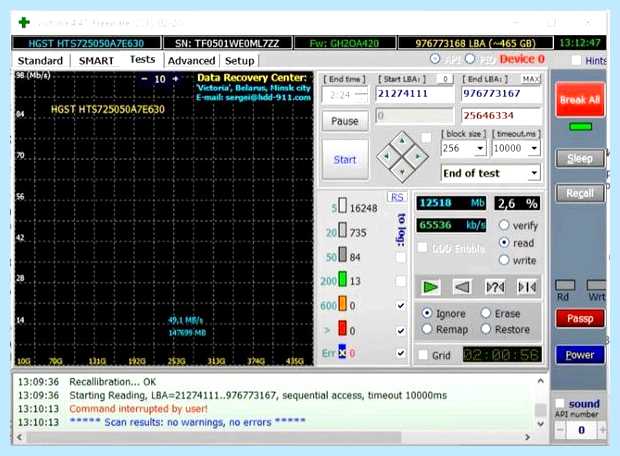Click the plus icon to increase graph scale
The image size is (620, 456).
point(176,79)
